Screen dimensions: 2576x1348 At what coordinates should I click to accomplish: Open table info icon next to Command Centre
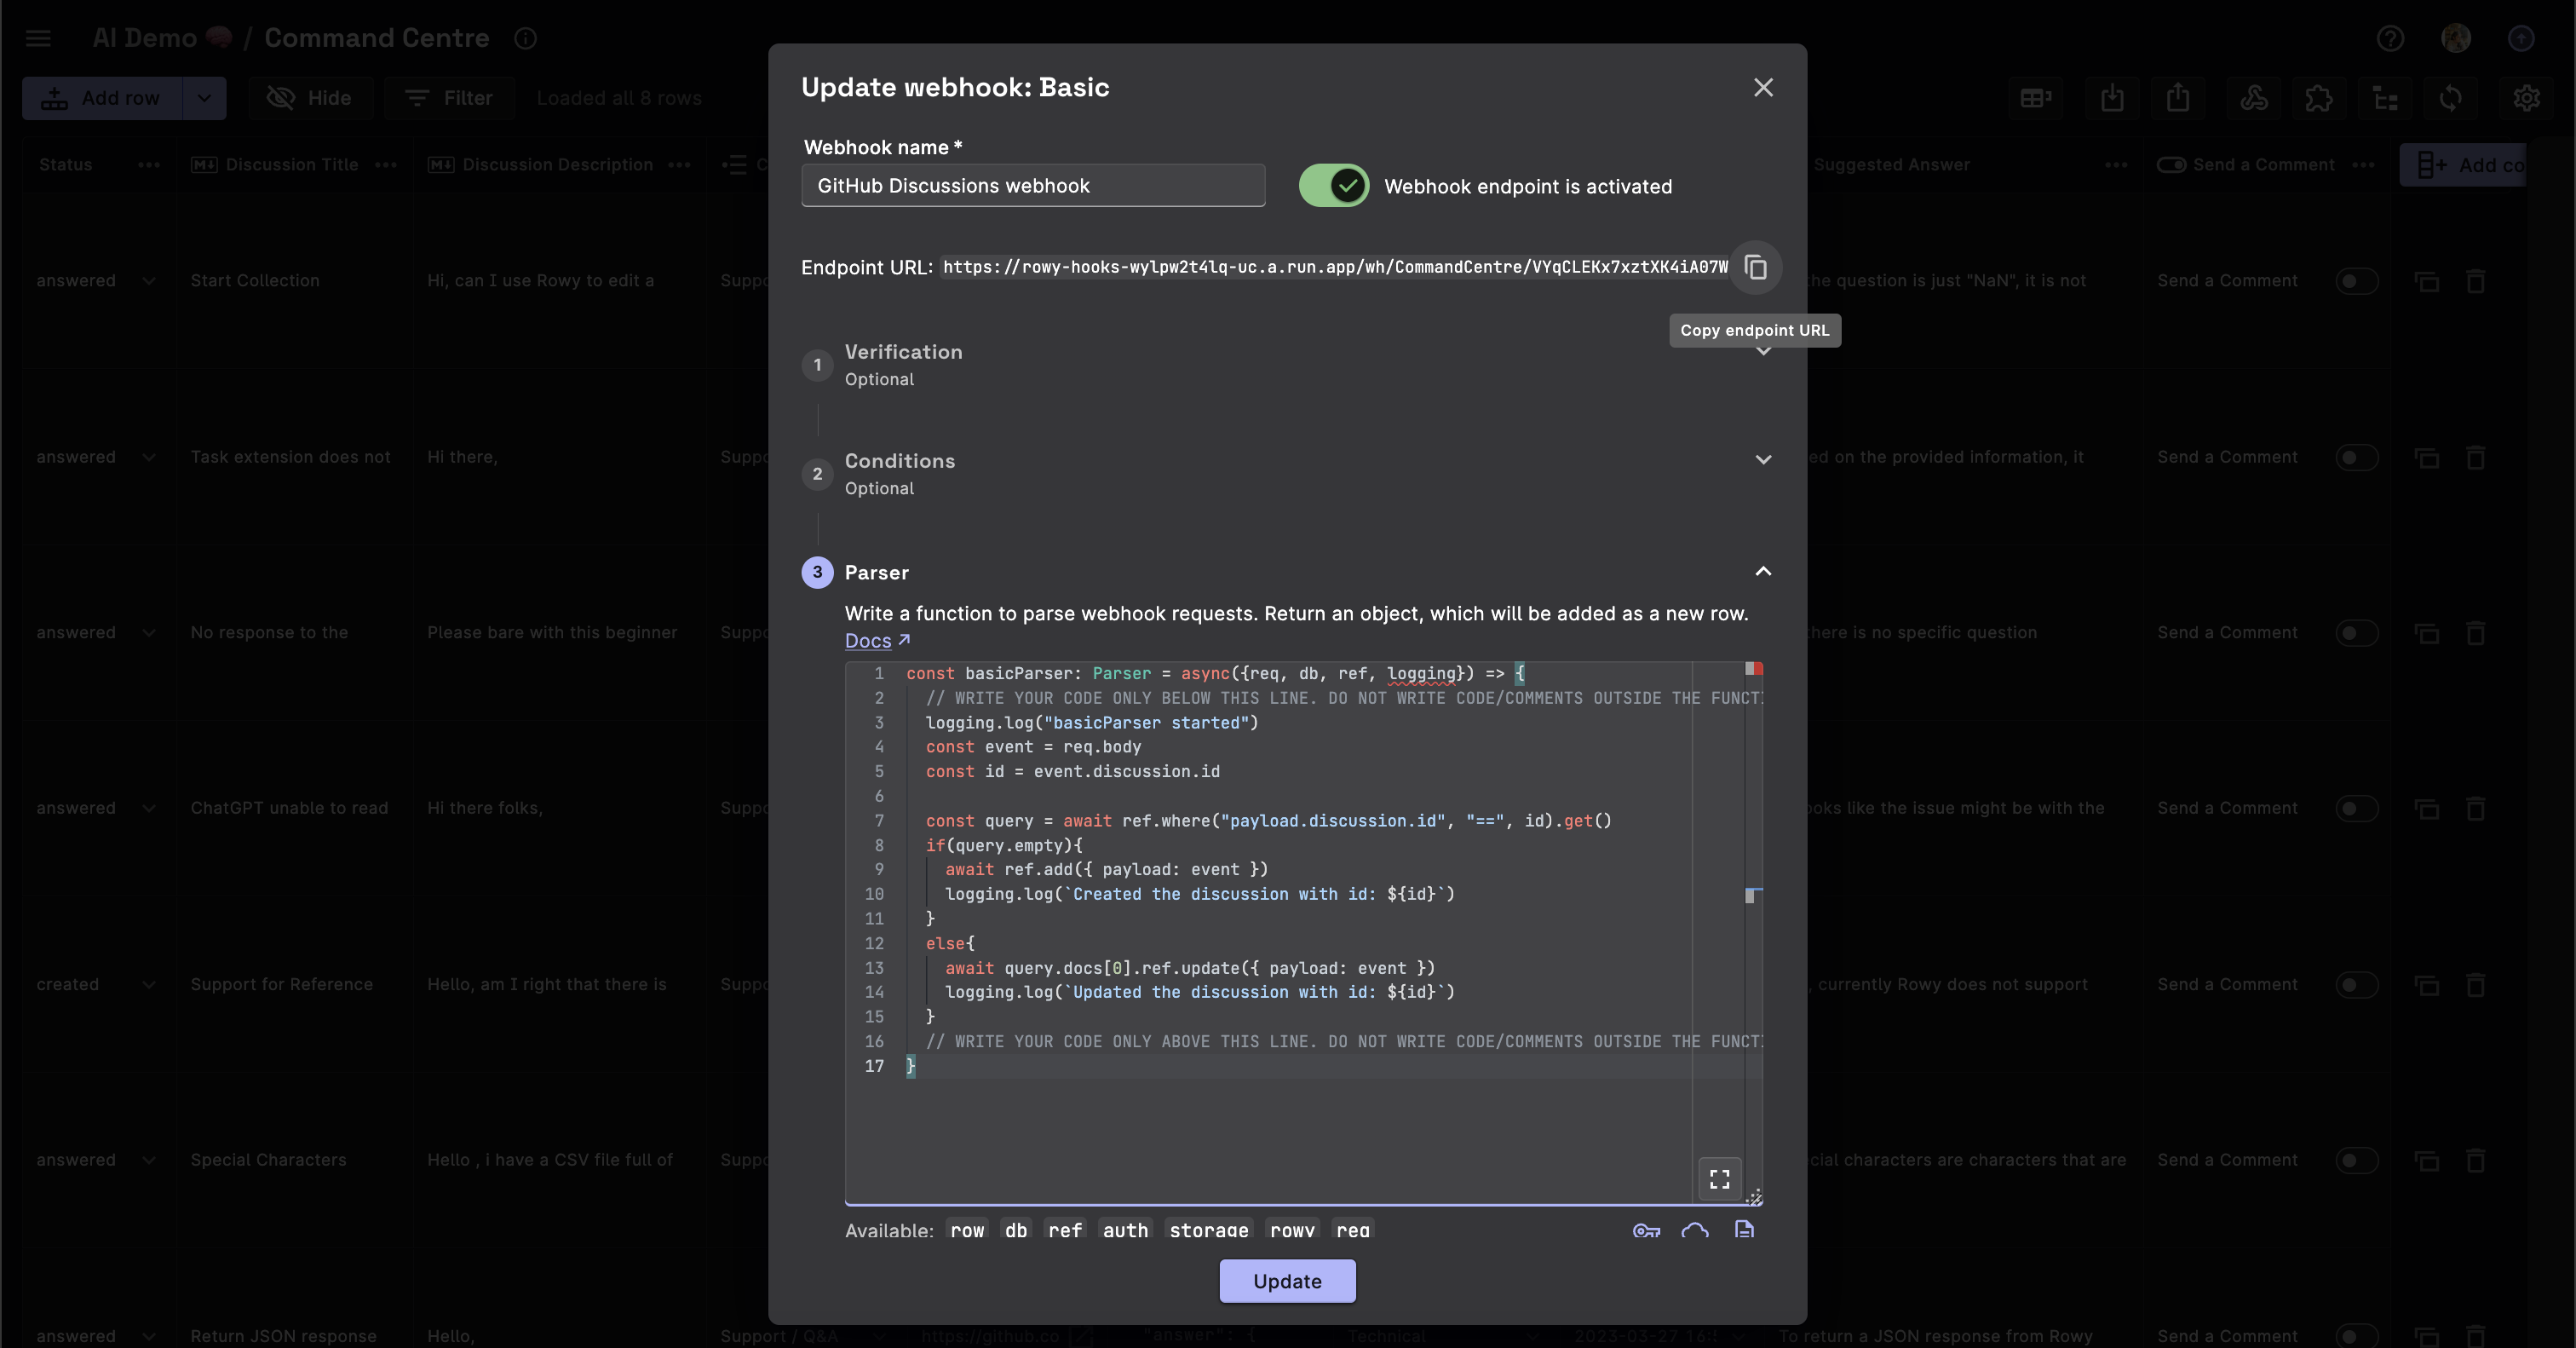[525, 38]
